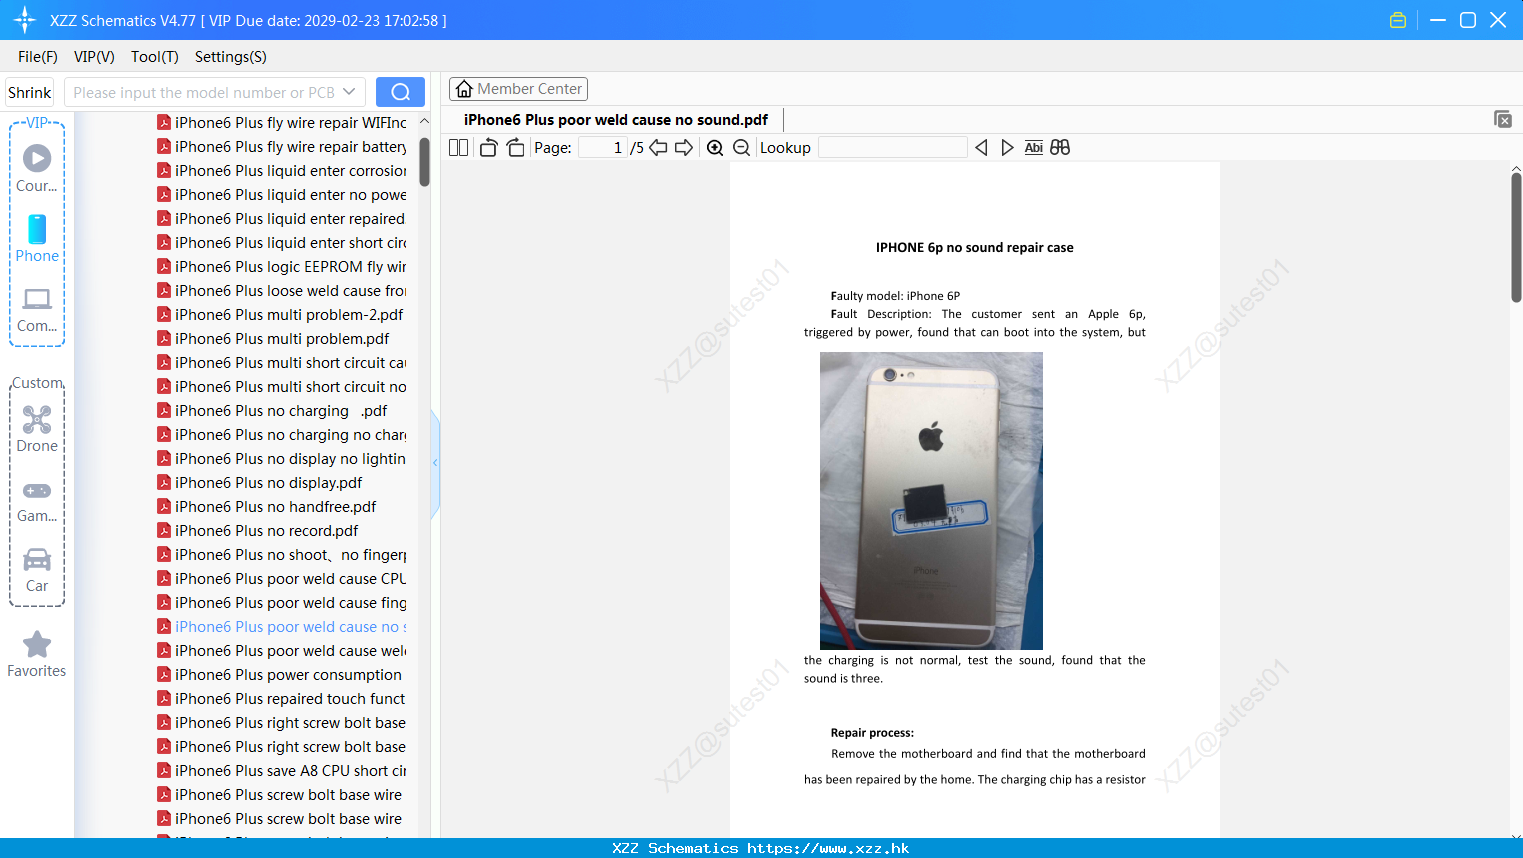Screen dimensions: 1523x858
Task: Rotate the page clockwise
Action: (x=515, y=148)
